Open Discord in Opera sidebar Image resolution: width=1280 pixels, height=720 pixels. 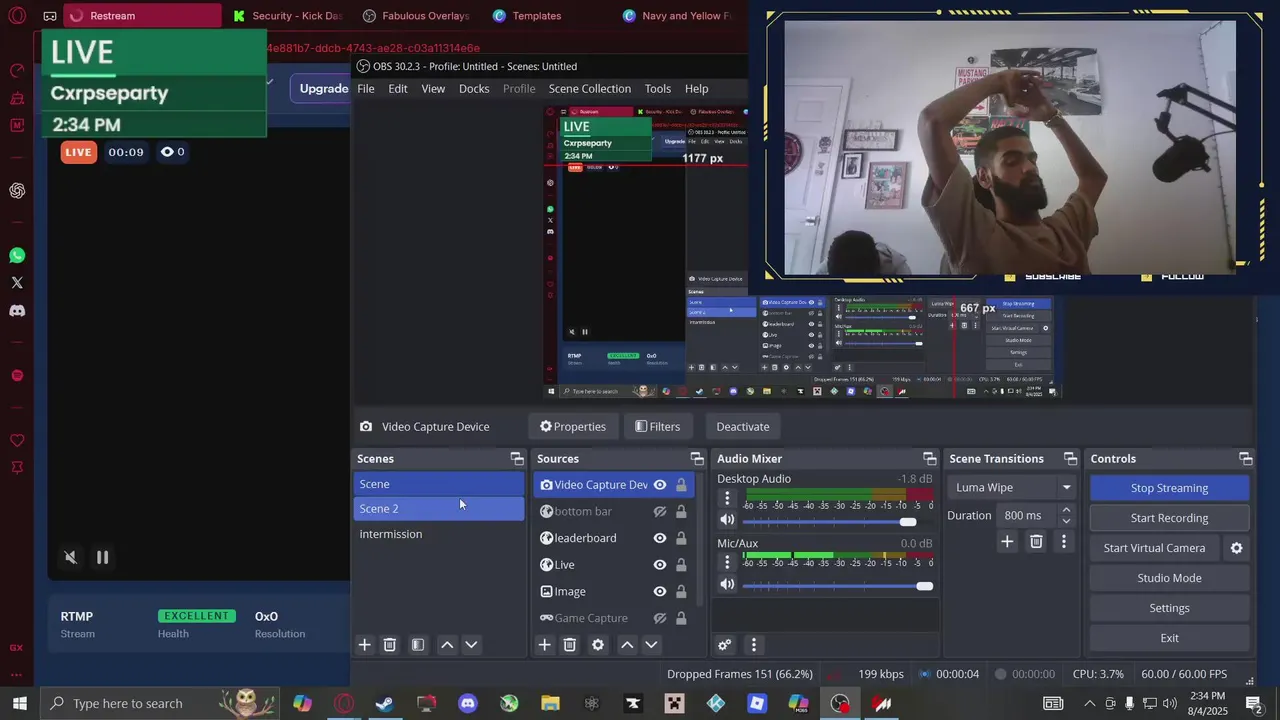coord(17,311)
